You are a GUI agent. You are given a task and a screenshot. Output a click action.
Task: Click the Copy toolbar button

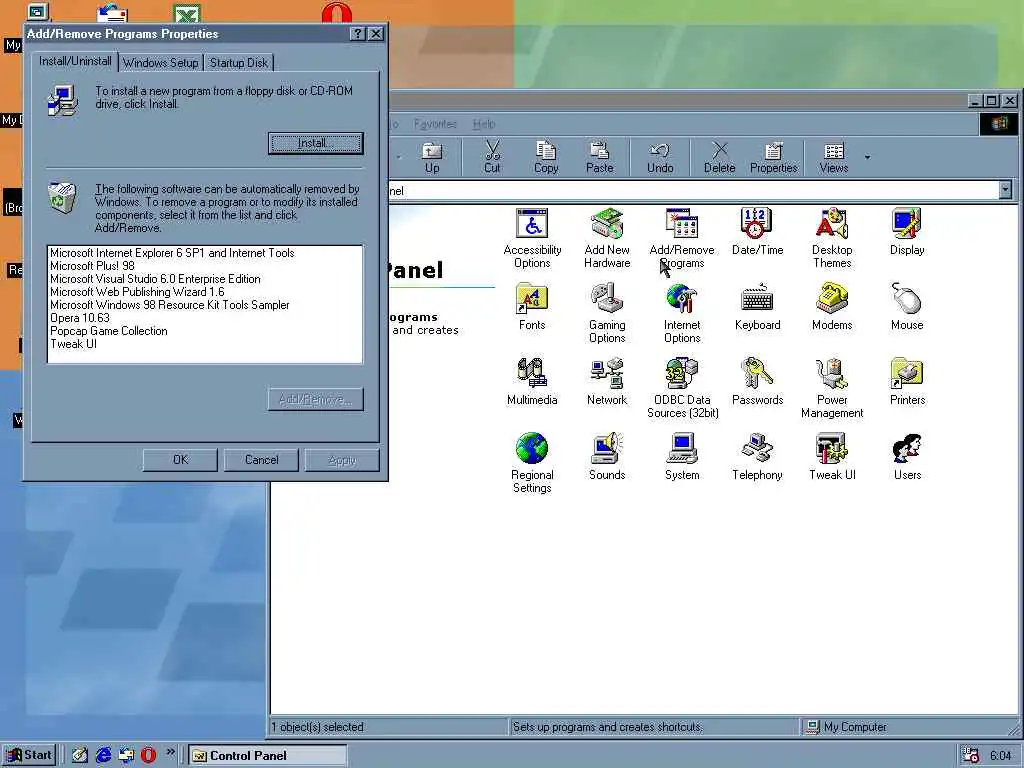point(546,158)
